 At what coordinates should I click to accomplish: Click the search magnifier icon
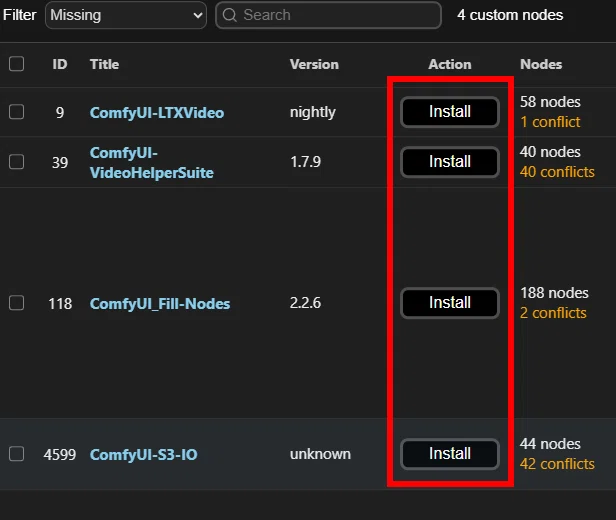click(229, 15)
